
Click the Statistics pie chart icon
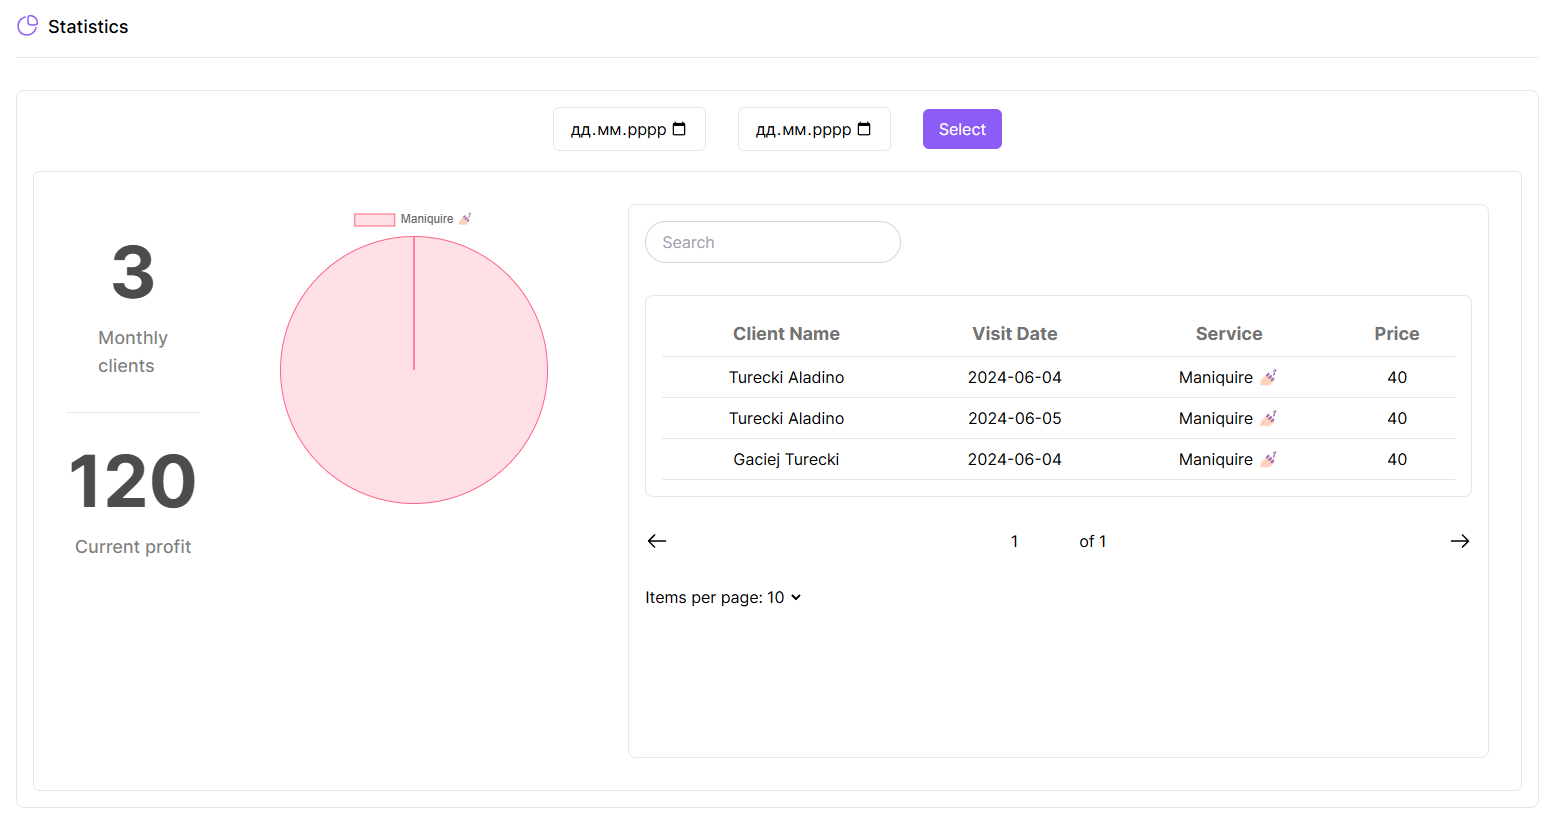click(x=27, y=26)
